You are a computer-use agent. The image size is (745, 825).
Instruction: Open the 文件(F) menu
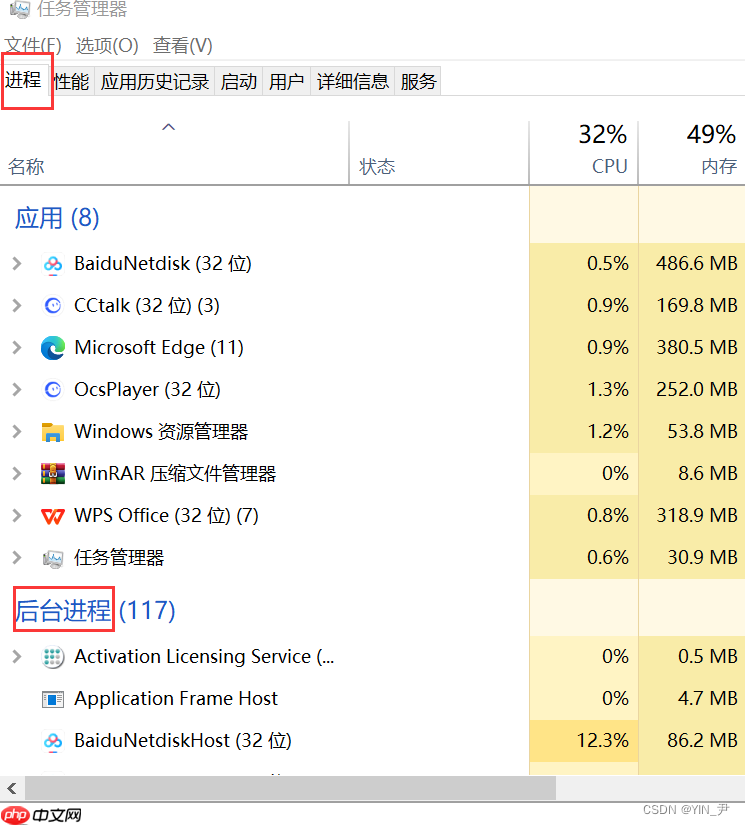pos(33,46)
